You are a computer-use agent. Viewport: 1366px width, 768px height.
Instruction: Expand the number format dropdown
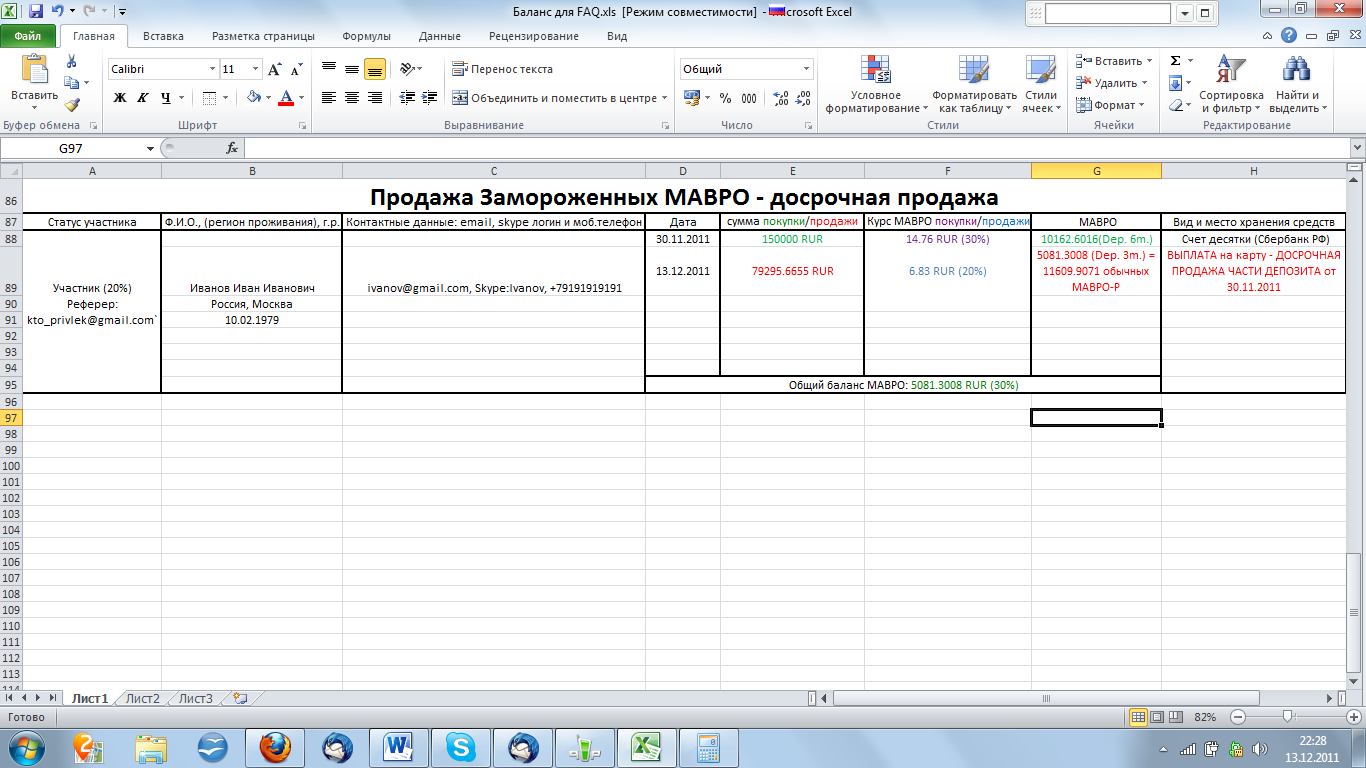tap(806, 69)
